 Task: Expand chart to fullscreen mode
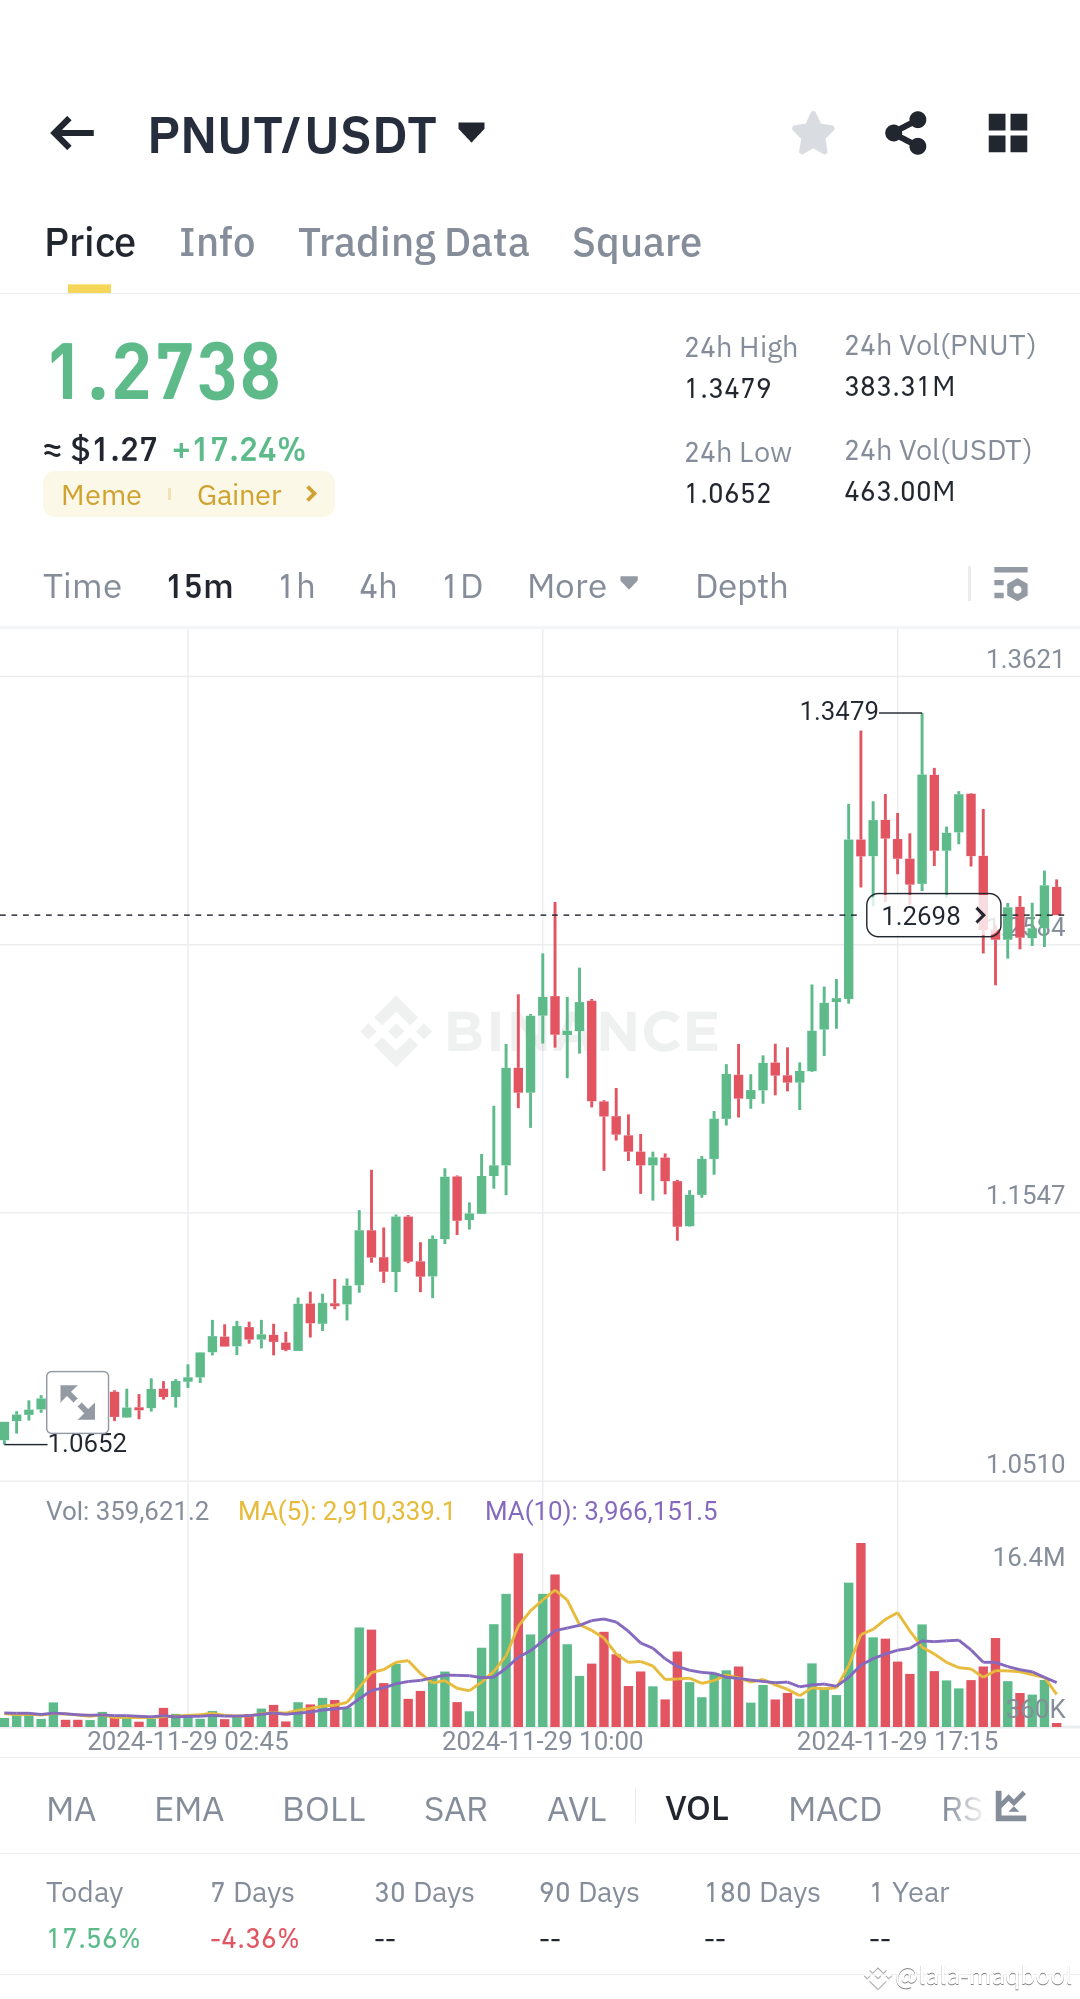pos(78,1403)
